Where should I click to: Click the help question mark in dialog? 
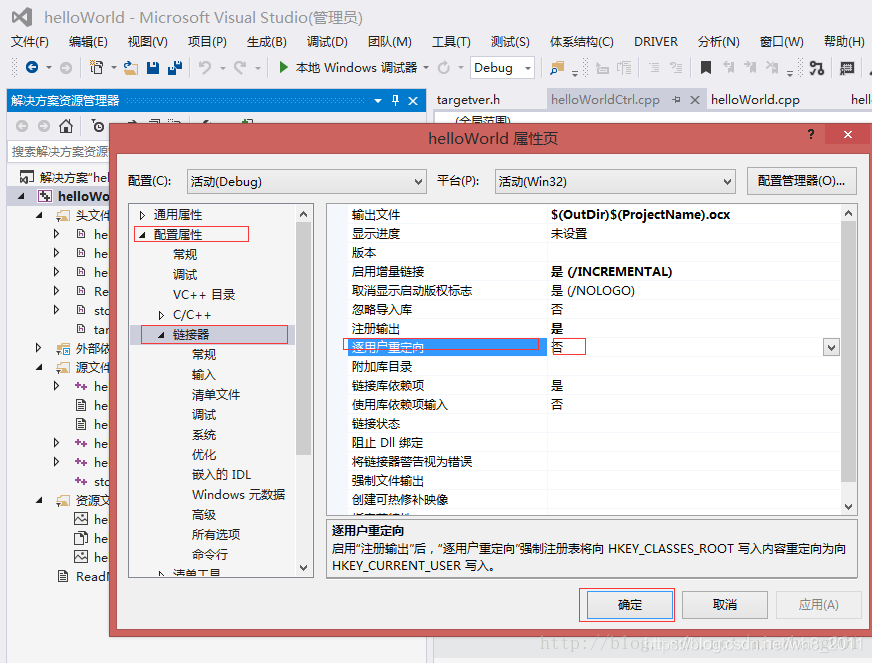pyautogui.click(x=811, y=134)
